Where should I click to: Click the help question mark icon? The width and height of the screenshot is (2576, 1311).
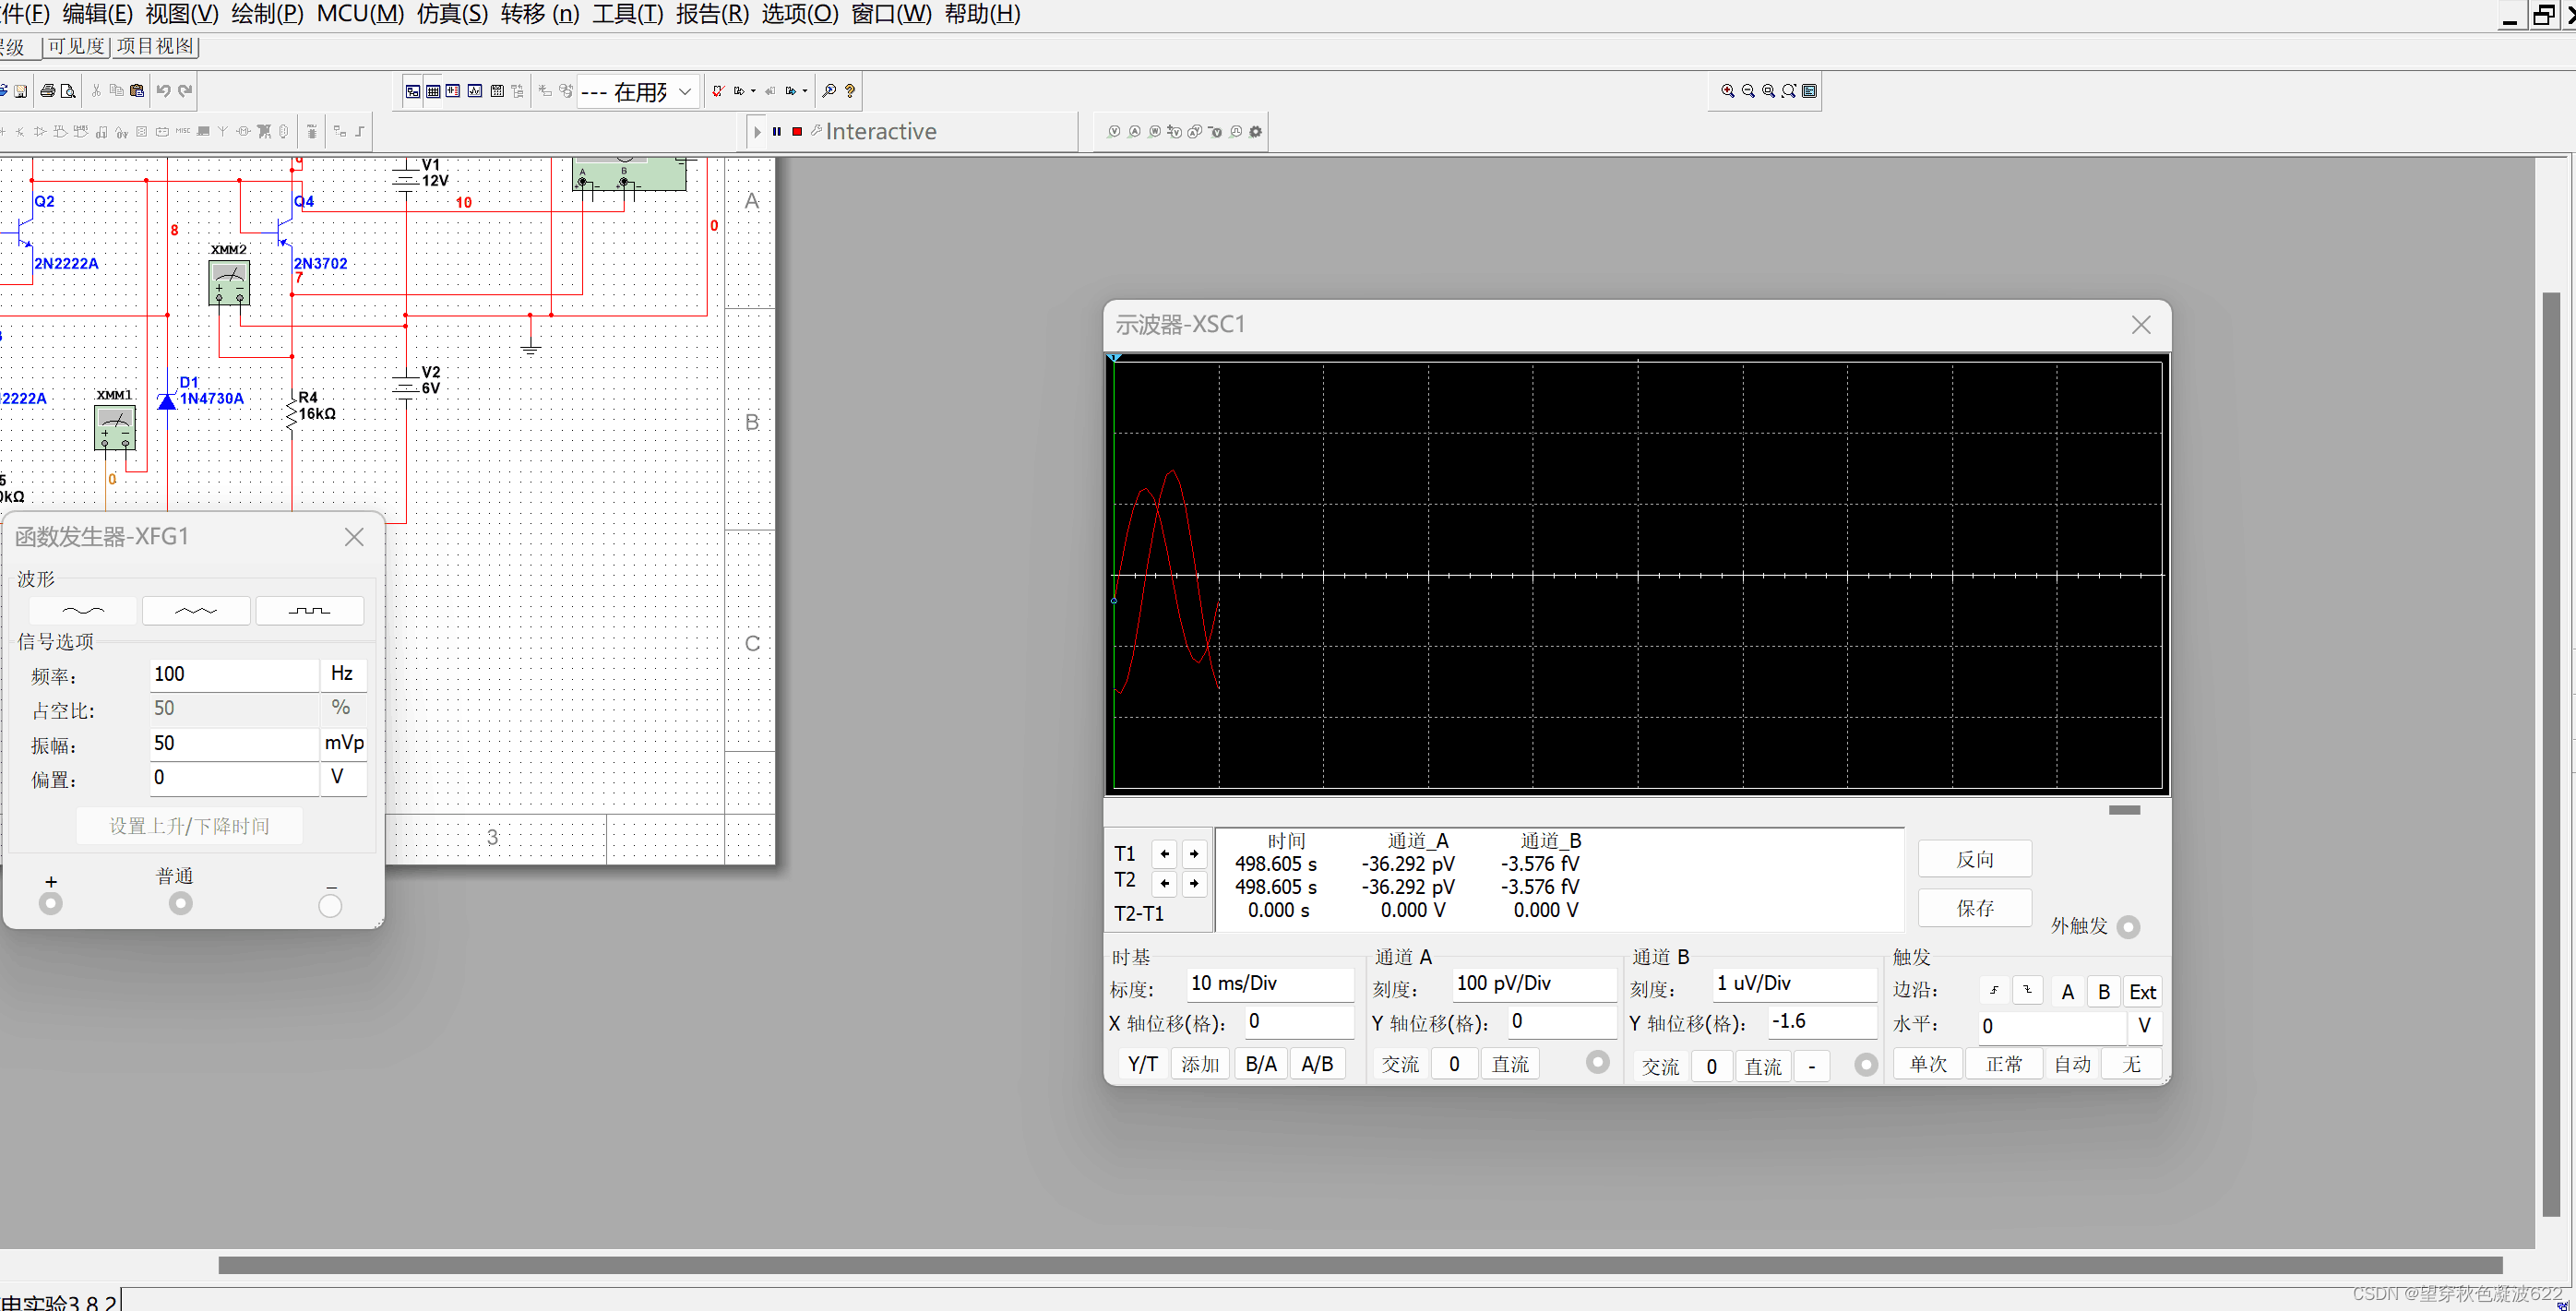click(850, 91)
